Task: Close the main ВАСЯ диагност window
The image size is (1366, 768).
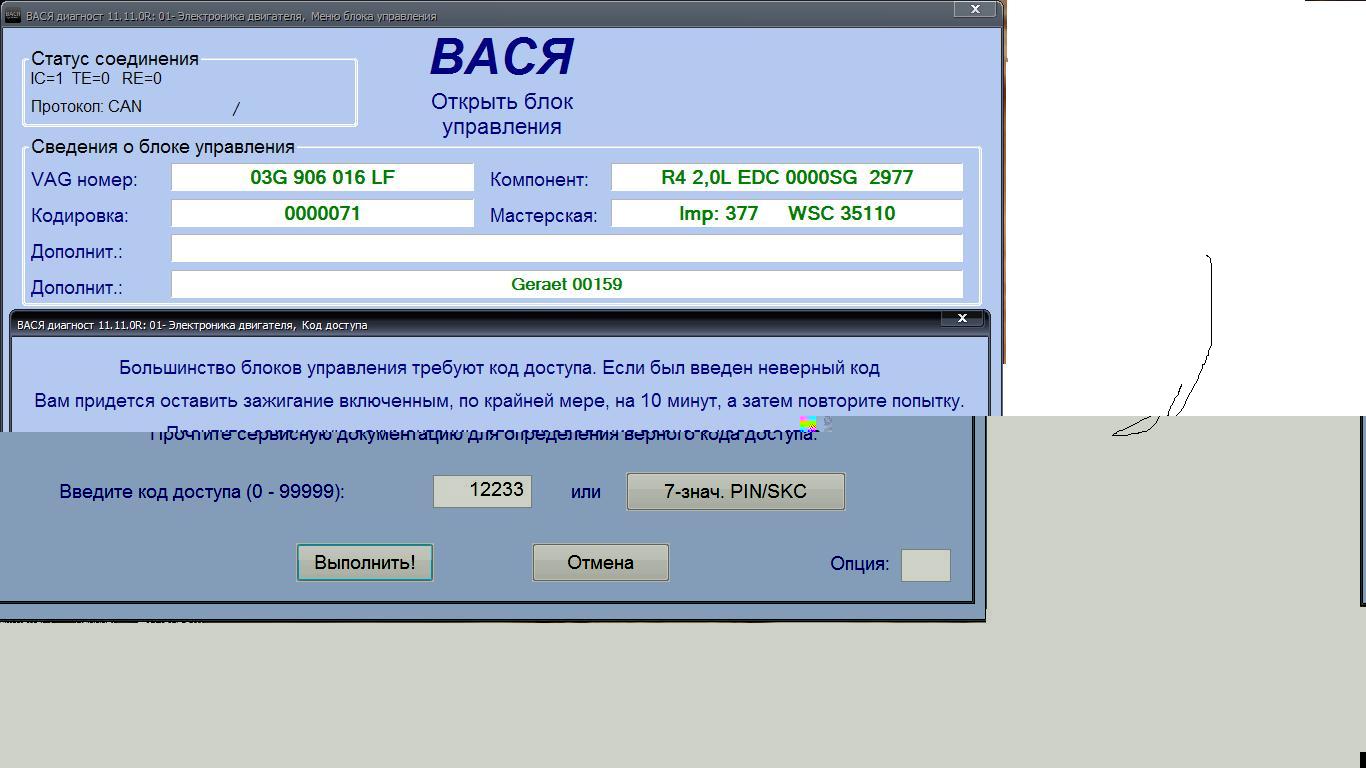Action: click(974, 9)
